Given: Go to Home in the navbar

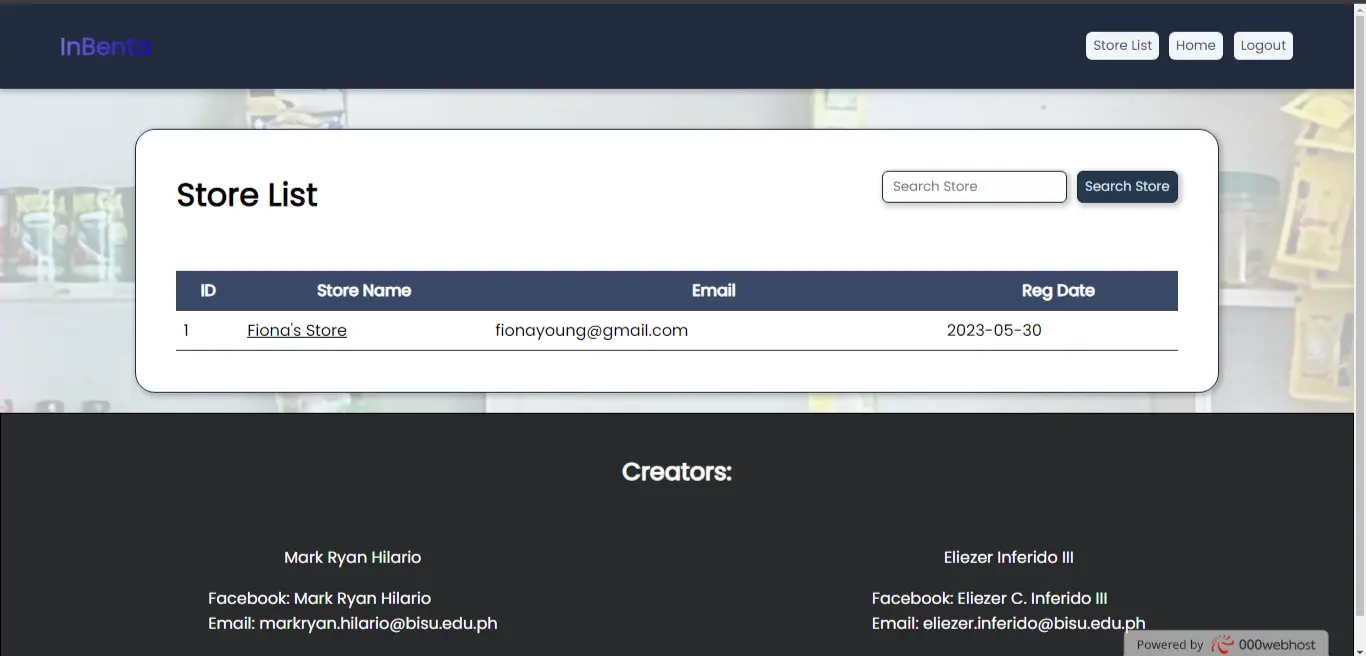Looking at the screenshot, I should tap(1195, 46).
